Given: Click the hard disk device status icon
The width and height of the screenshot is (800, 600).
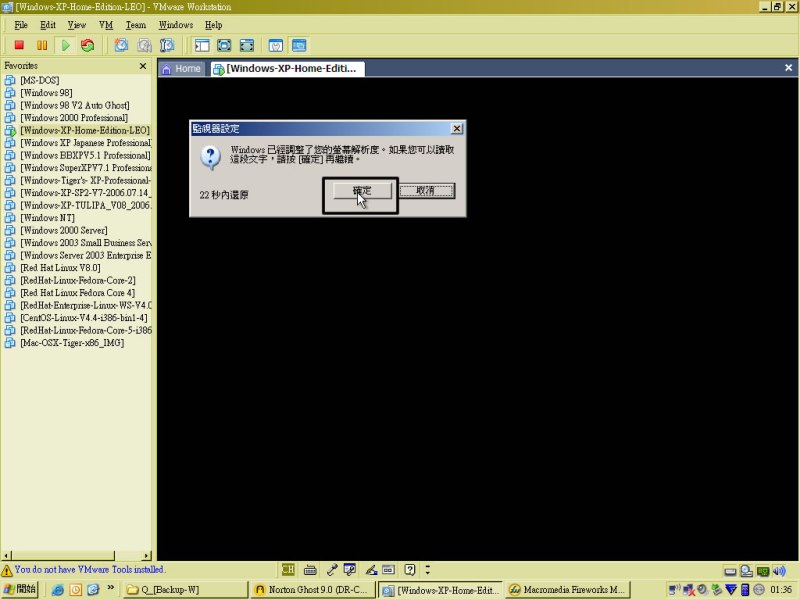Looking at the screenshot, I should [730, 570].
